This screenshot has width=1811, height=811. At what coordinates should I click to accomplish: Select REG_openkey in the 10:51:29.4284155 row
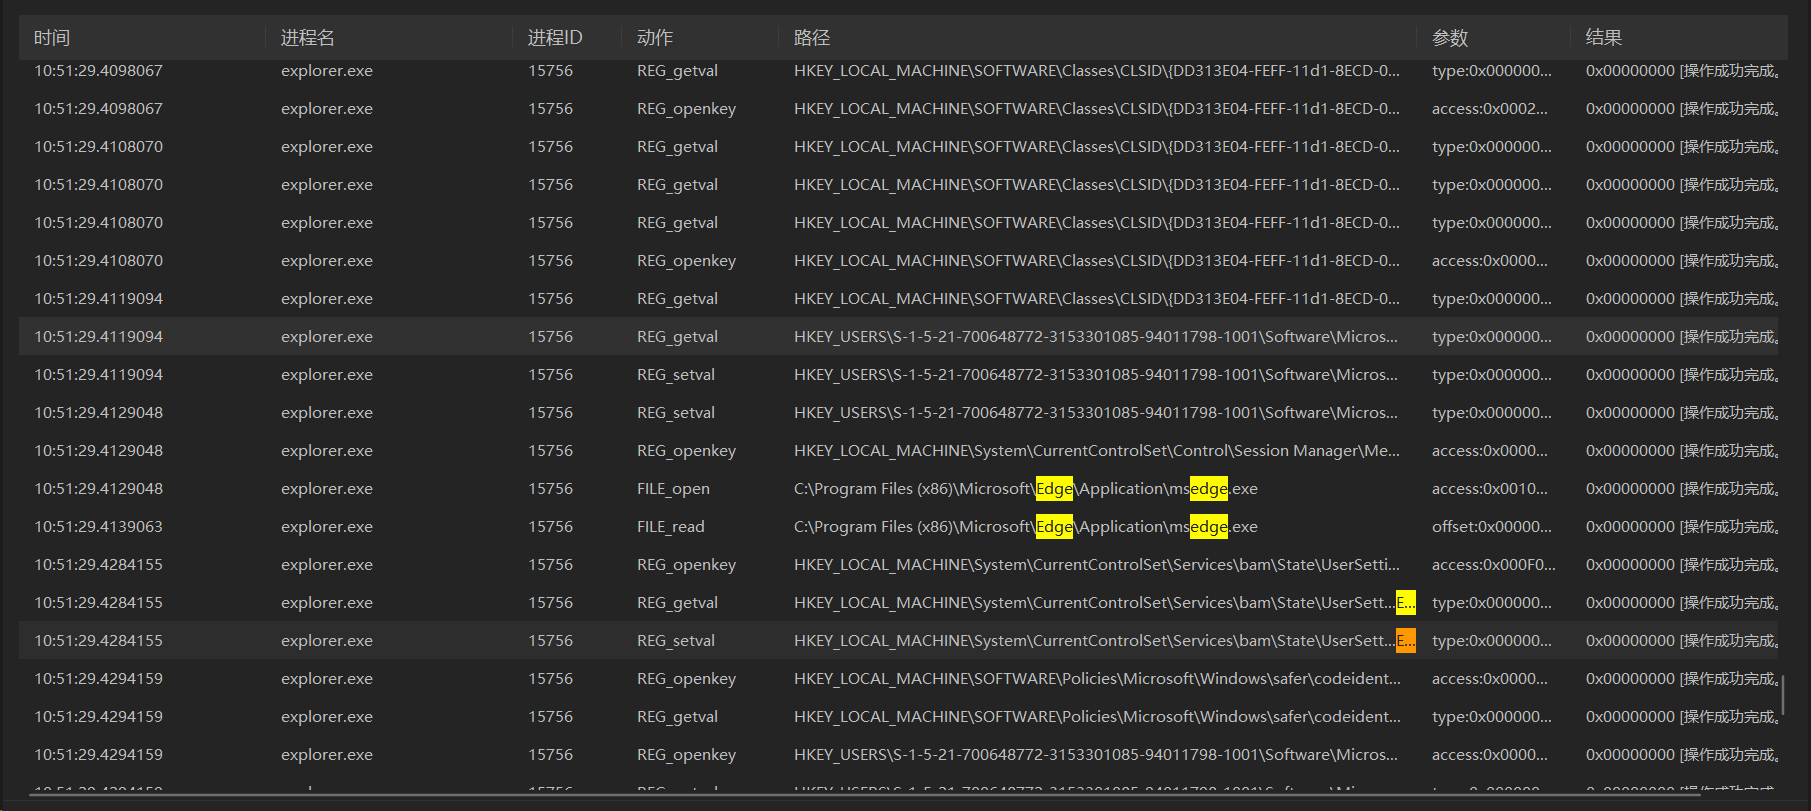(x=686, y=565)
